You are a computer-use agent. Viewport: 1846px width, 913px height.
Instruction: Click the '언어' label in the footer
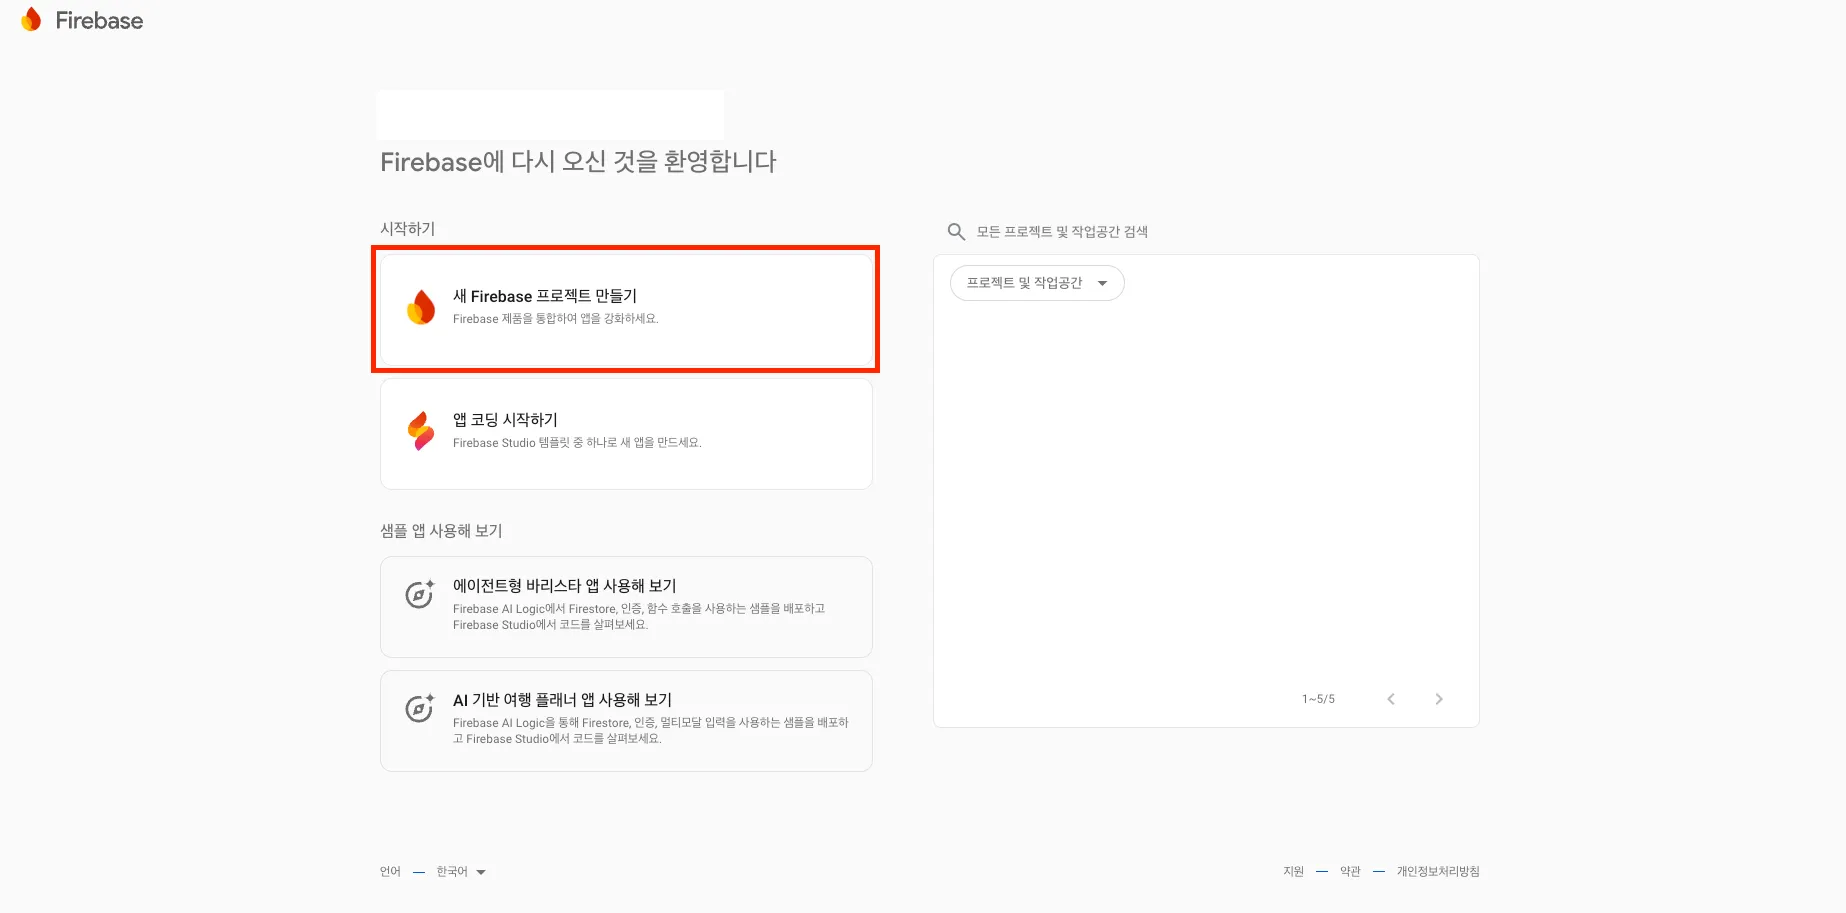(x=390, y=872)
